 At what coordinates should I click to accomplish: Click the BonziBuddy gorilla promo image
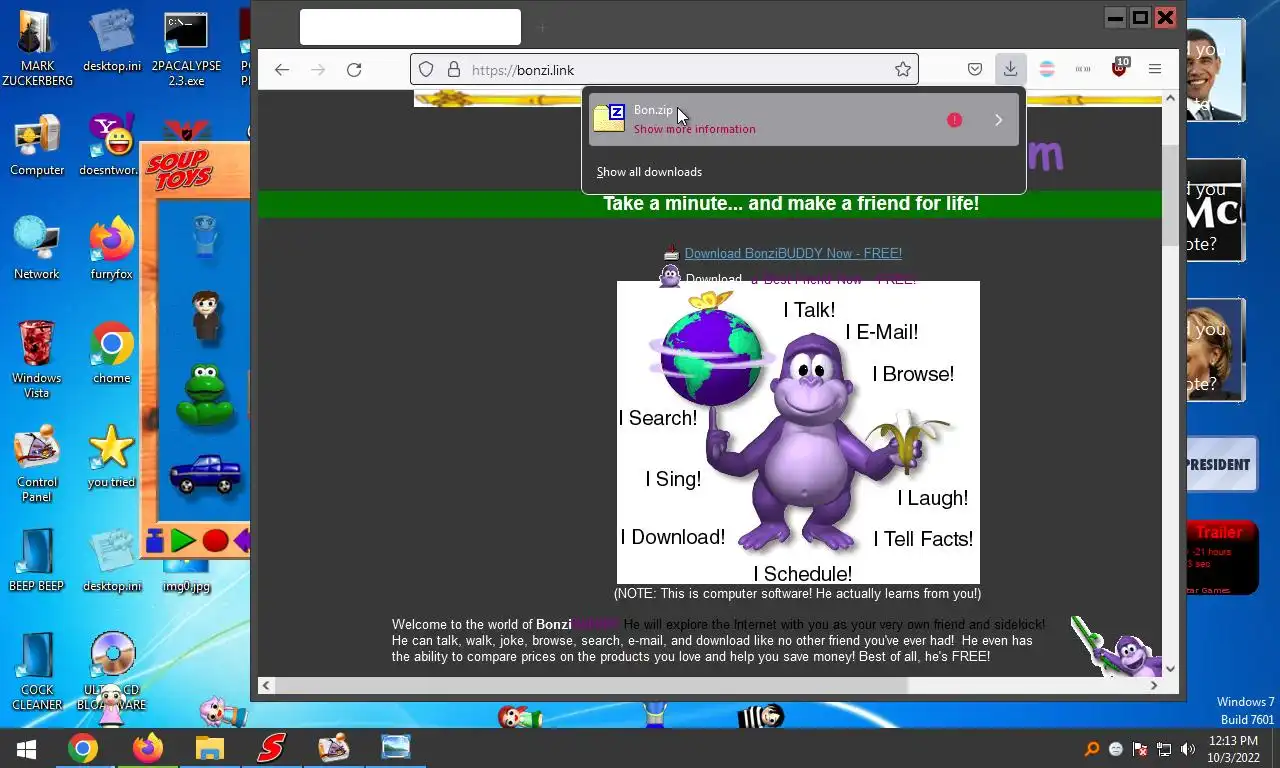click(798, 432)
